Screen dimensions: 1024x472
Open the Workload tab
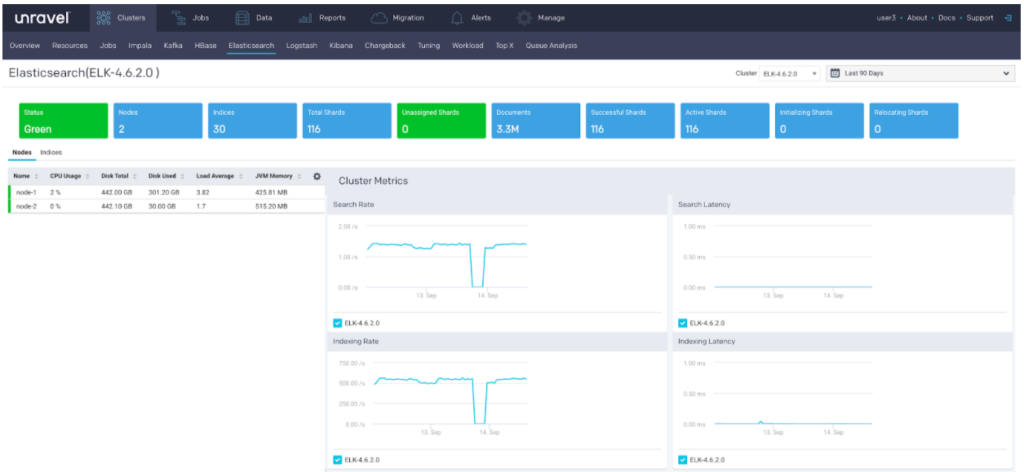coord(468,46)
